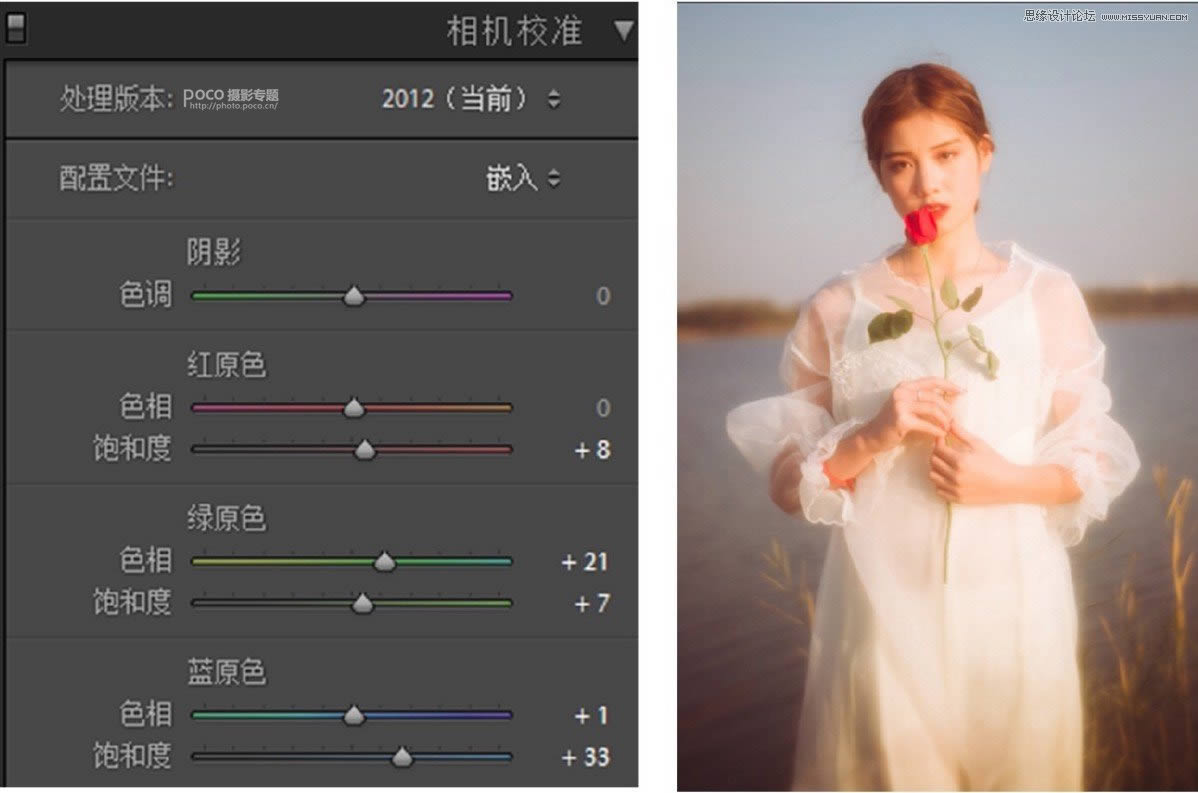Click the 相机校准 panel title
Screen dimensions: 1198x793
click(514, 31)
